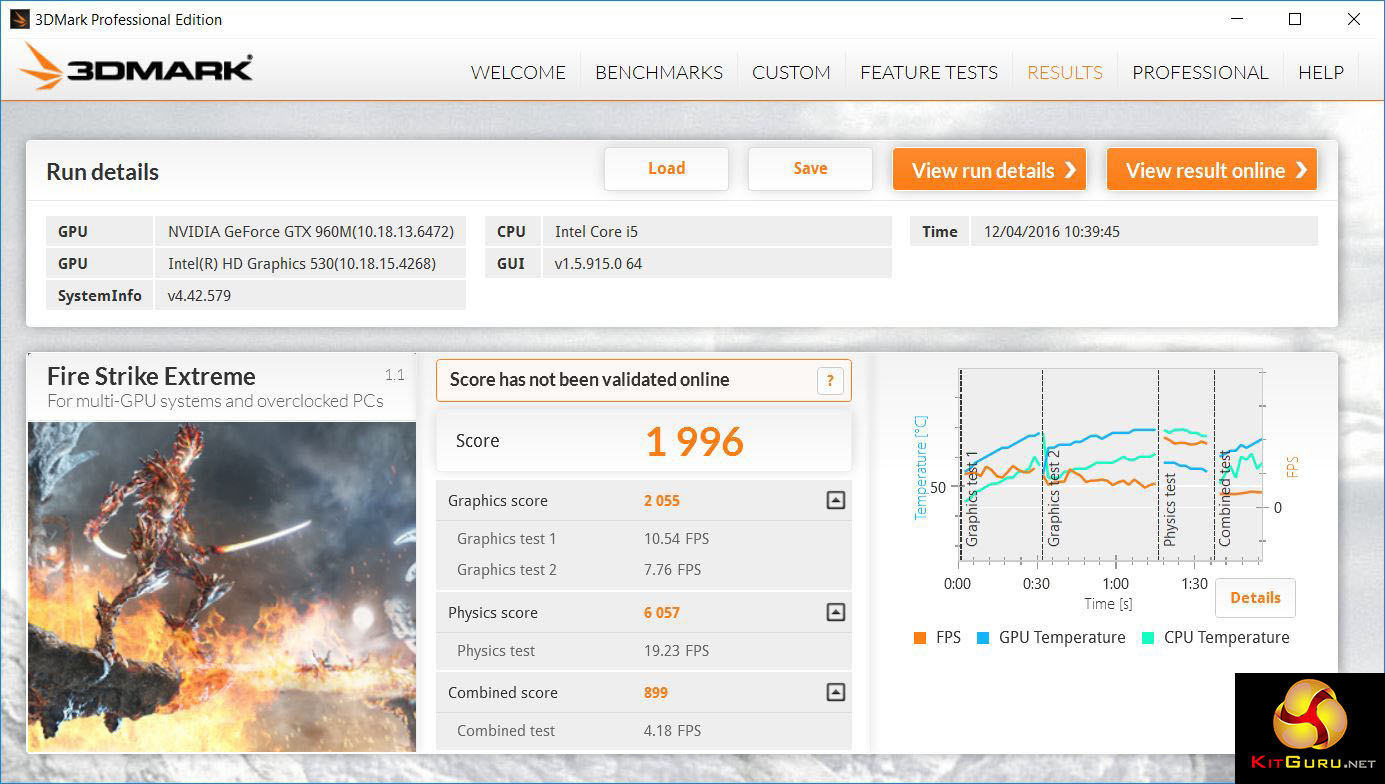The image size is (1385, 784).
Task: Close the 3DMark window
Action: 1354,19
